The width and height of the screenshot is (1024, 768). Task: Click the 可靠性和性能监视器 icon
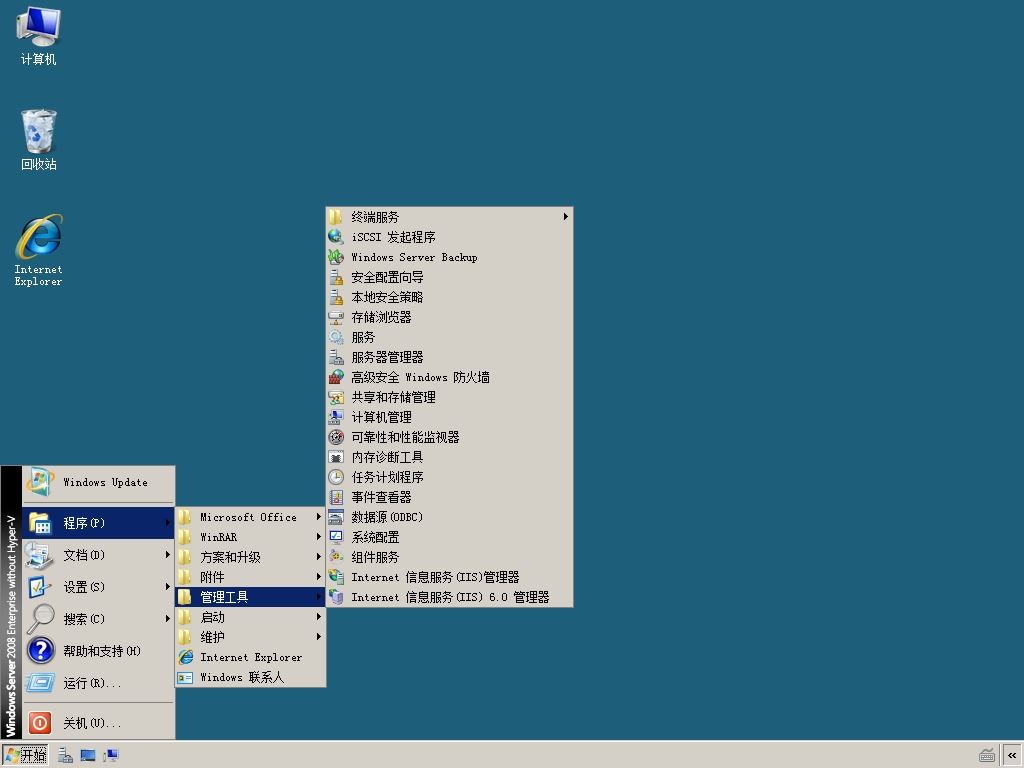[336, 437]
